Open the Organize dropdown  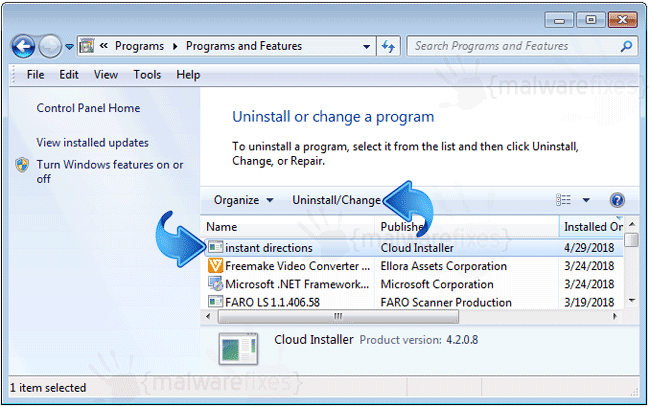(x=243, y=200)
